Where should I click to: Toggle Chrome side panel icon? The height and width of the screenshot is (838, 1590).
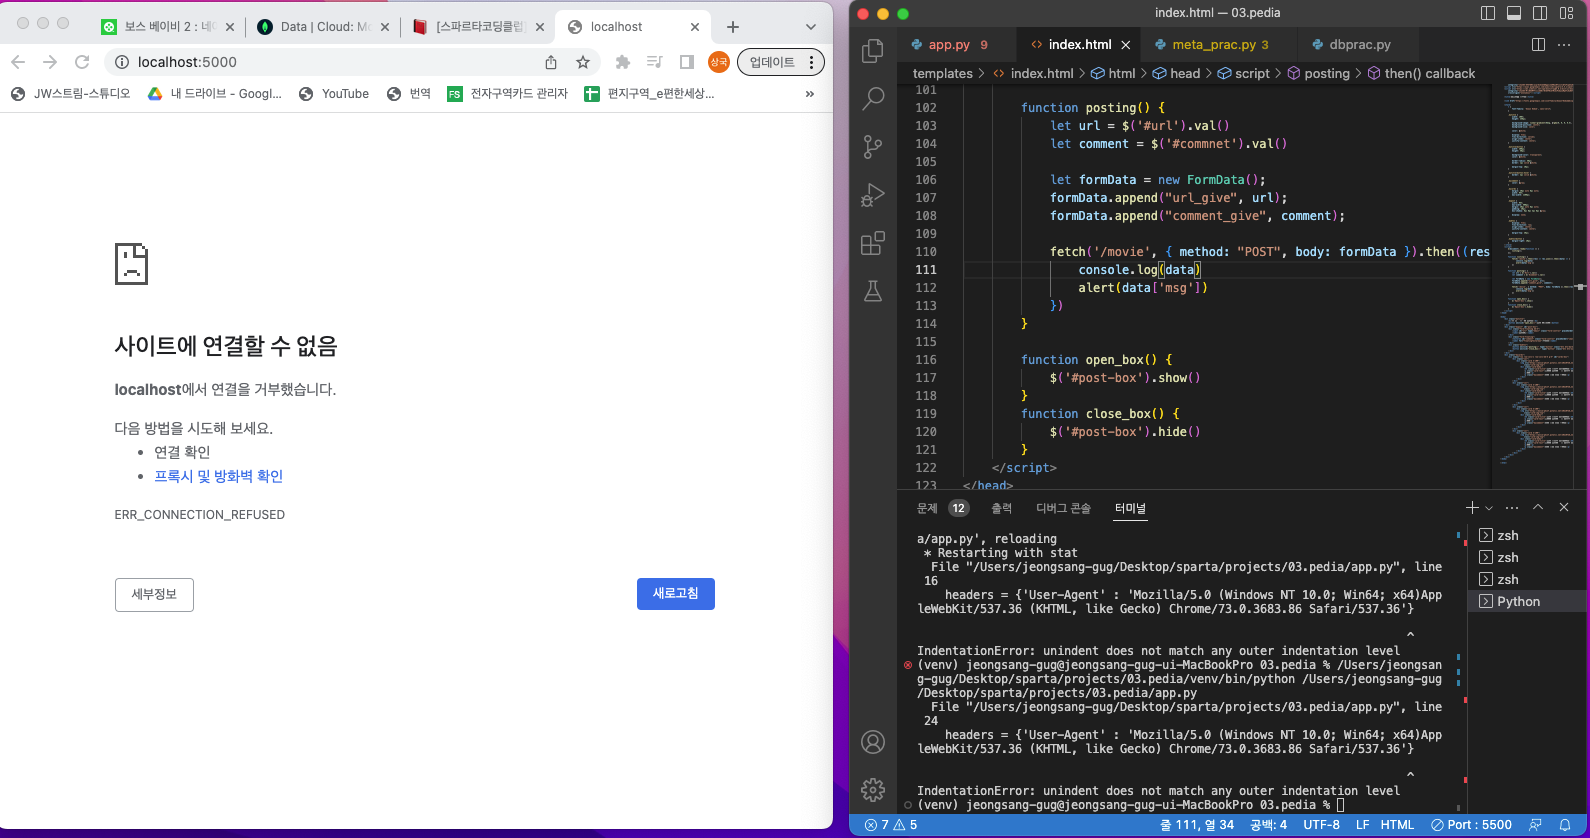tap(687, 62)
